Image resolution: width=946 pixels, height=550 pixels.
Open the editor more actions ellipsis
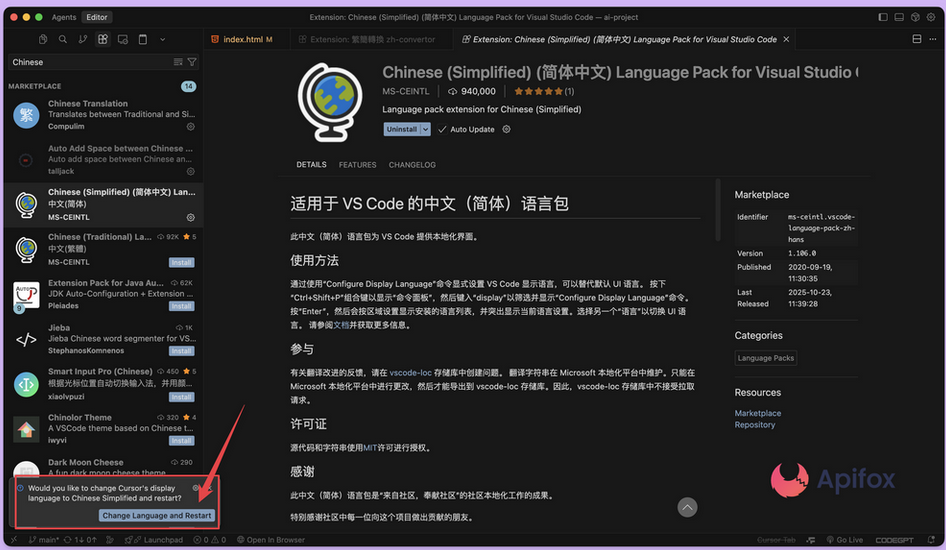pyautogui.click(x=933, y=39)
